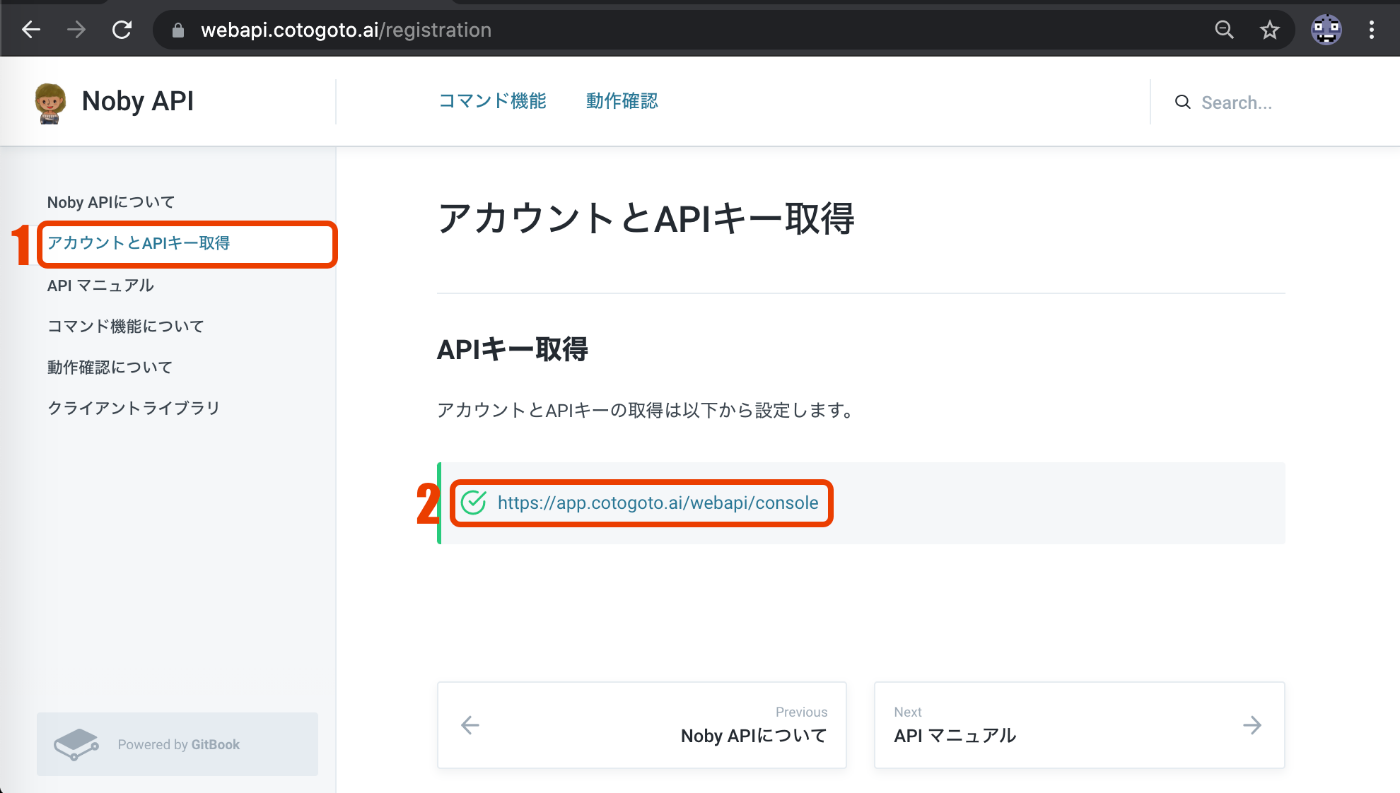The height and width of the screenshot is (793, 1400).
Task: Click the left arrow on the Previous card
Action: click(x=470, y=725)
